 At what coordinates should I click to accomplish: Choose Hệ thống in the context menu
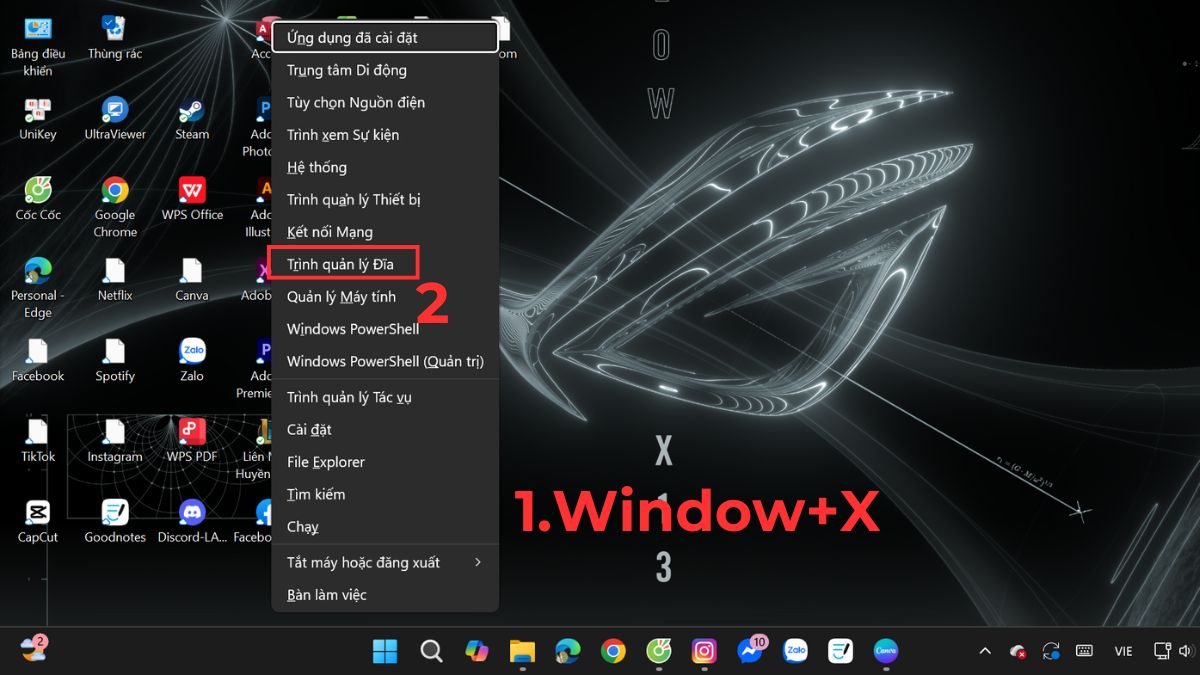(386, 167)
